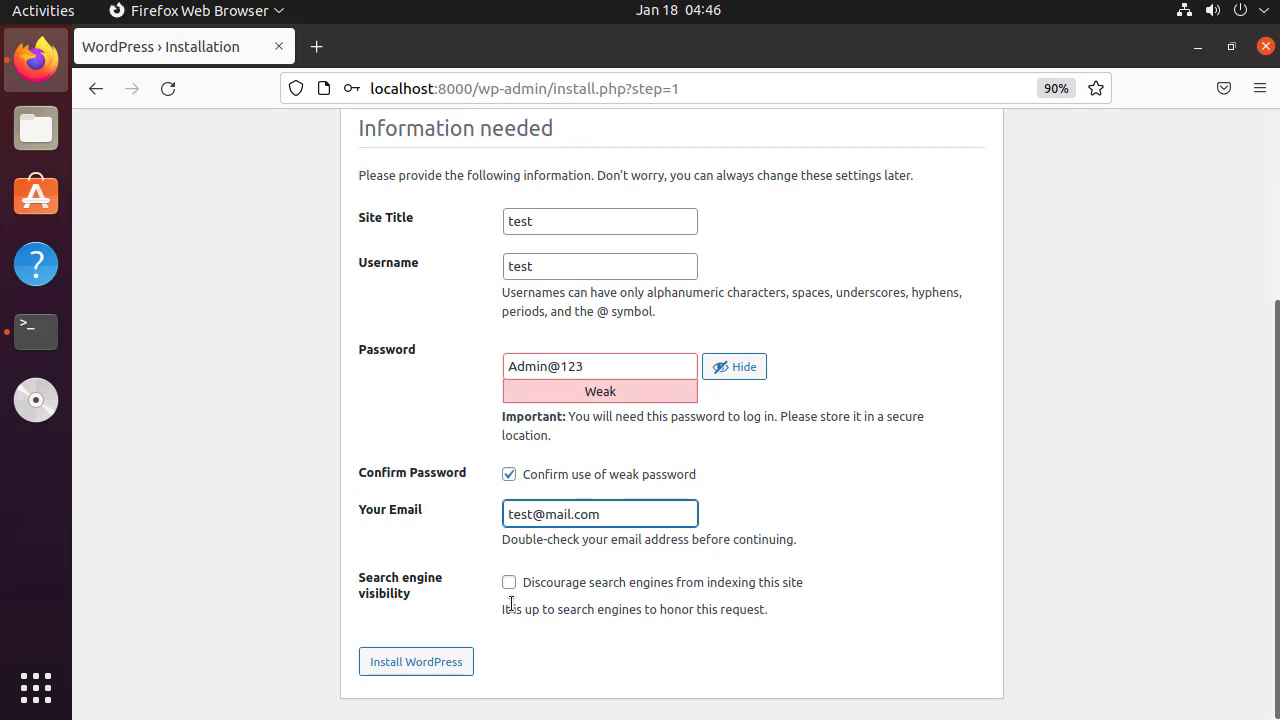Minimize the Firefox window
Viewport: 1280px width, 720px height.
pyautogui.click(x=1198, y=46)
